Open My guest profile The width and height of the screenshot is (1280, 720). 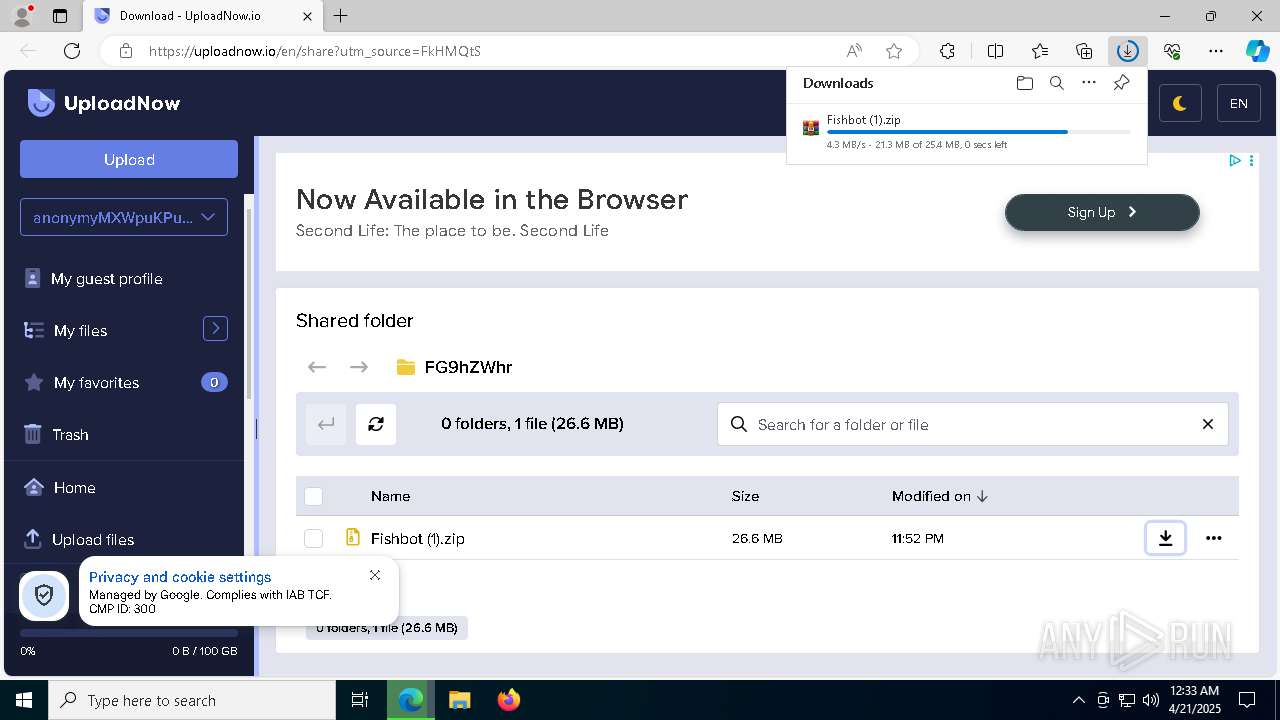[106, 279]
